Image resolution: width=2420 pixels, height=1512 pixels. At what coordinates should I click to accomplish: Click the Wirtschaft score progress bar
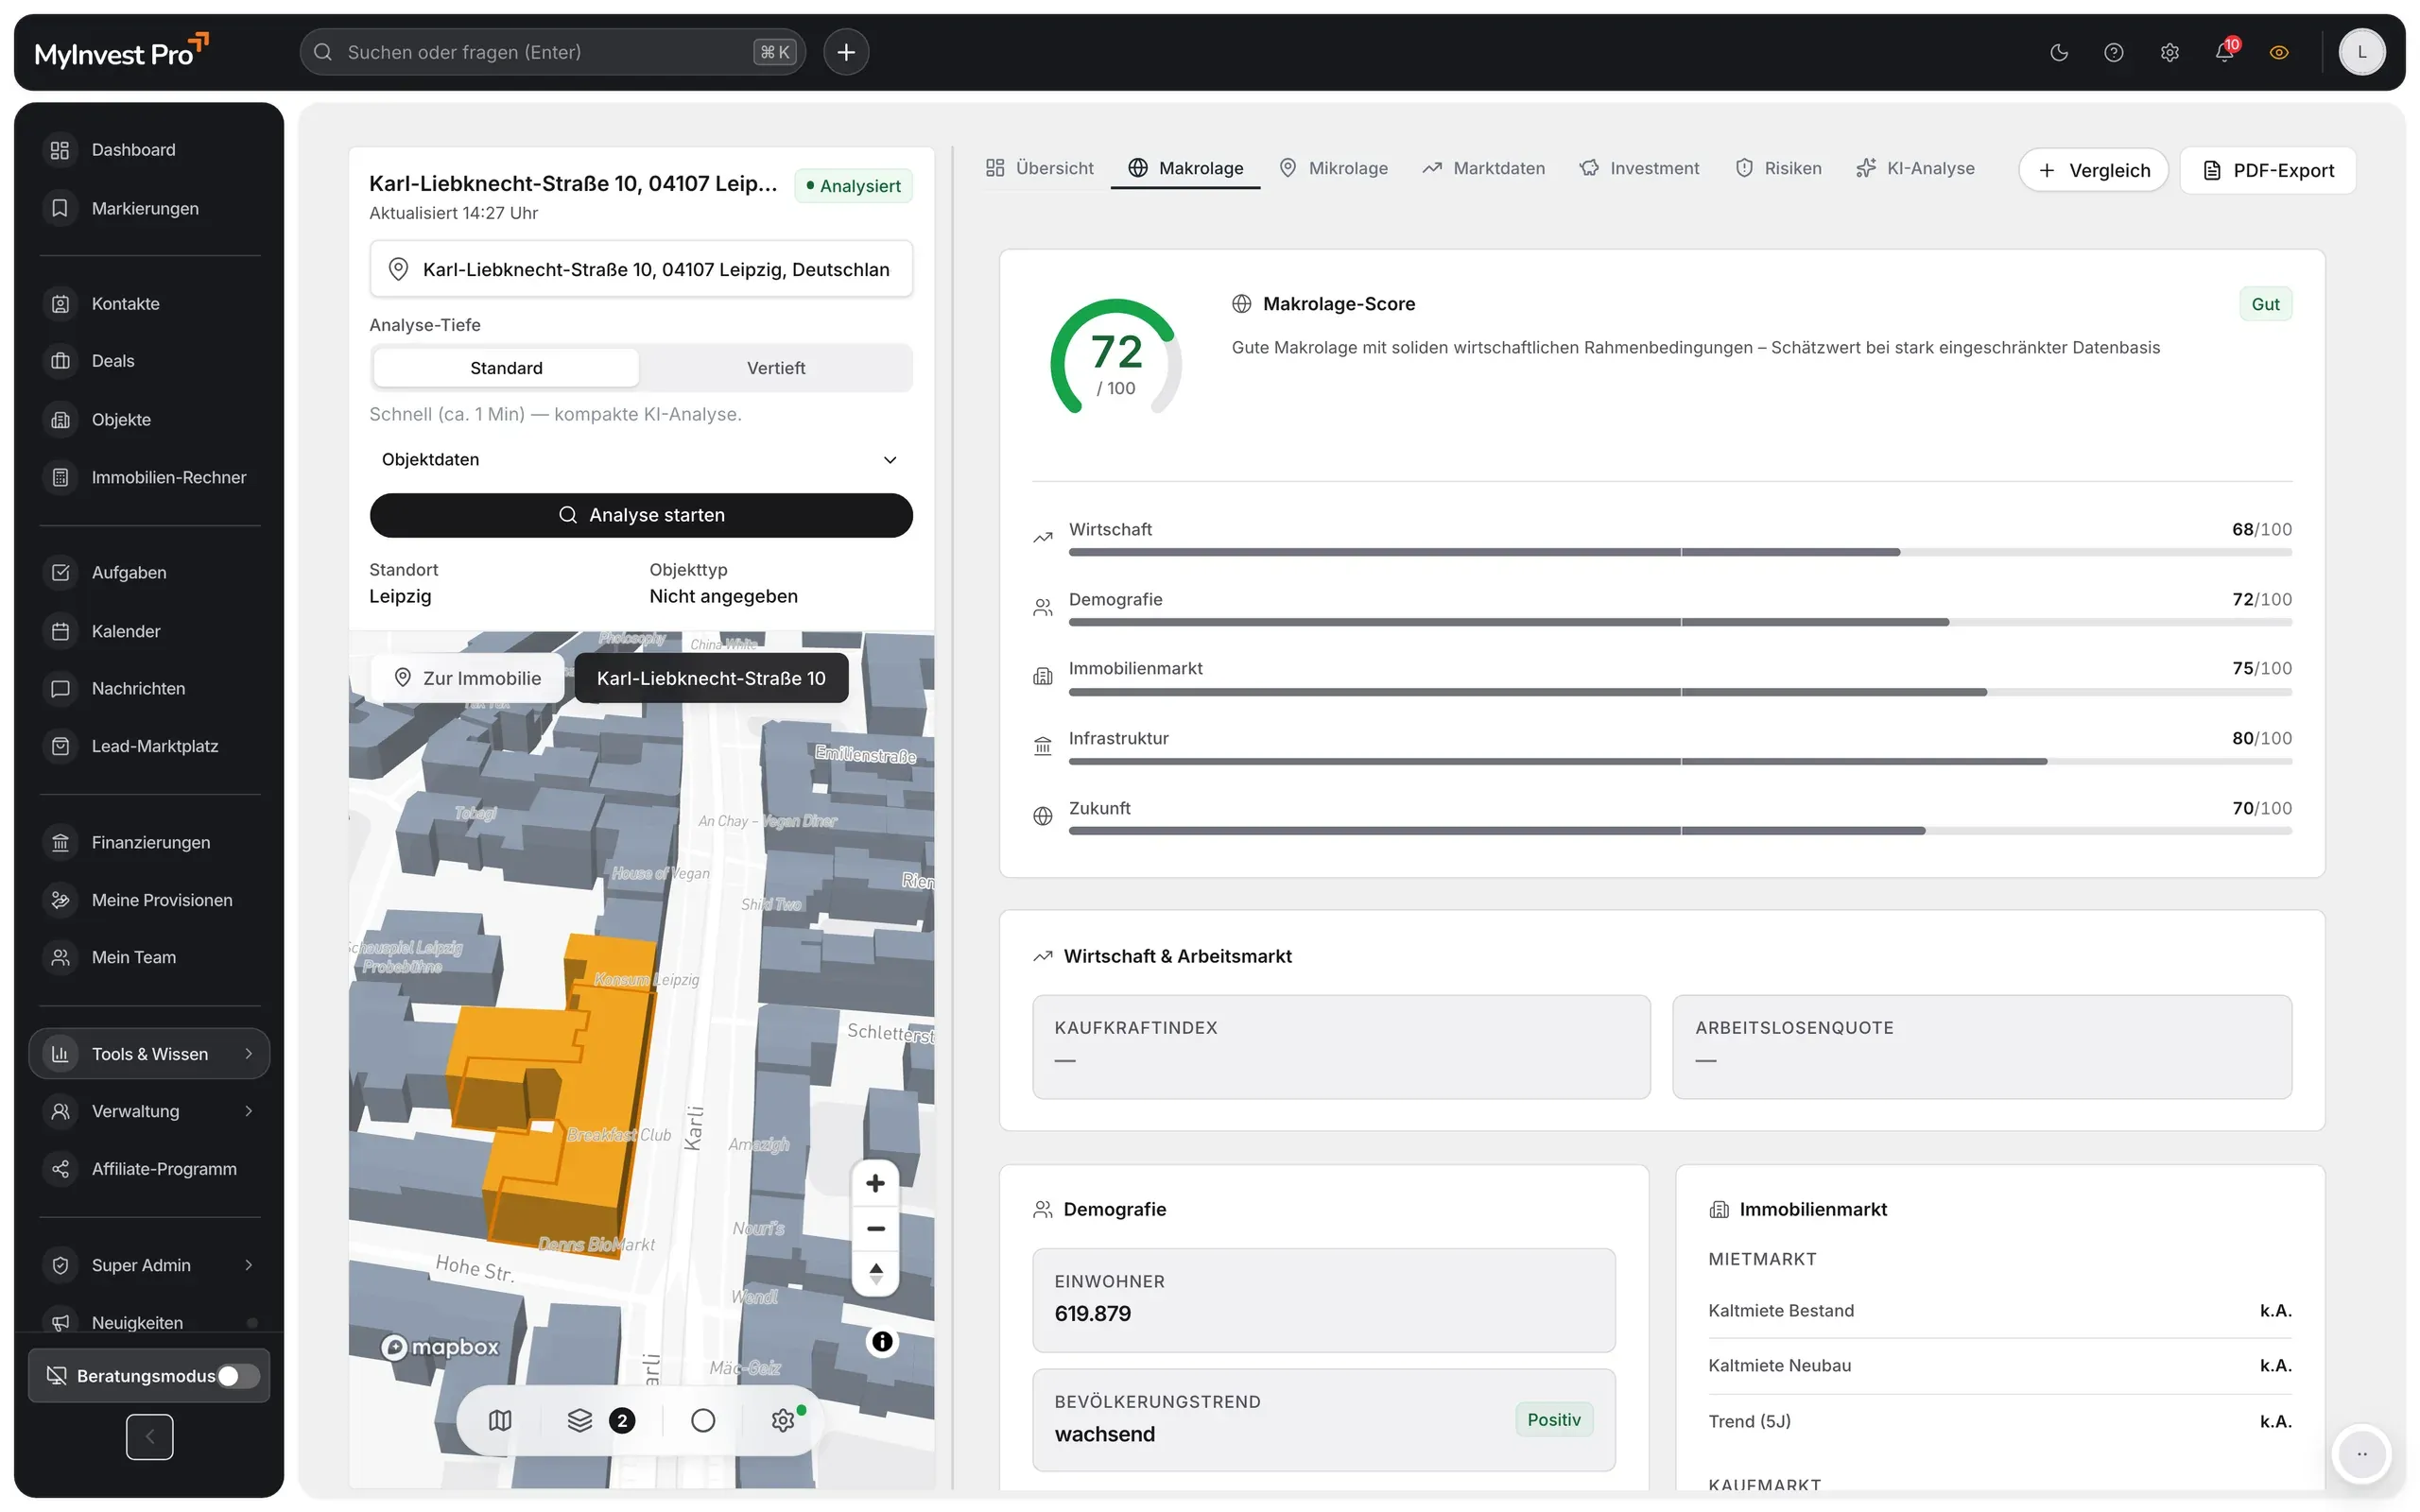1680,552
